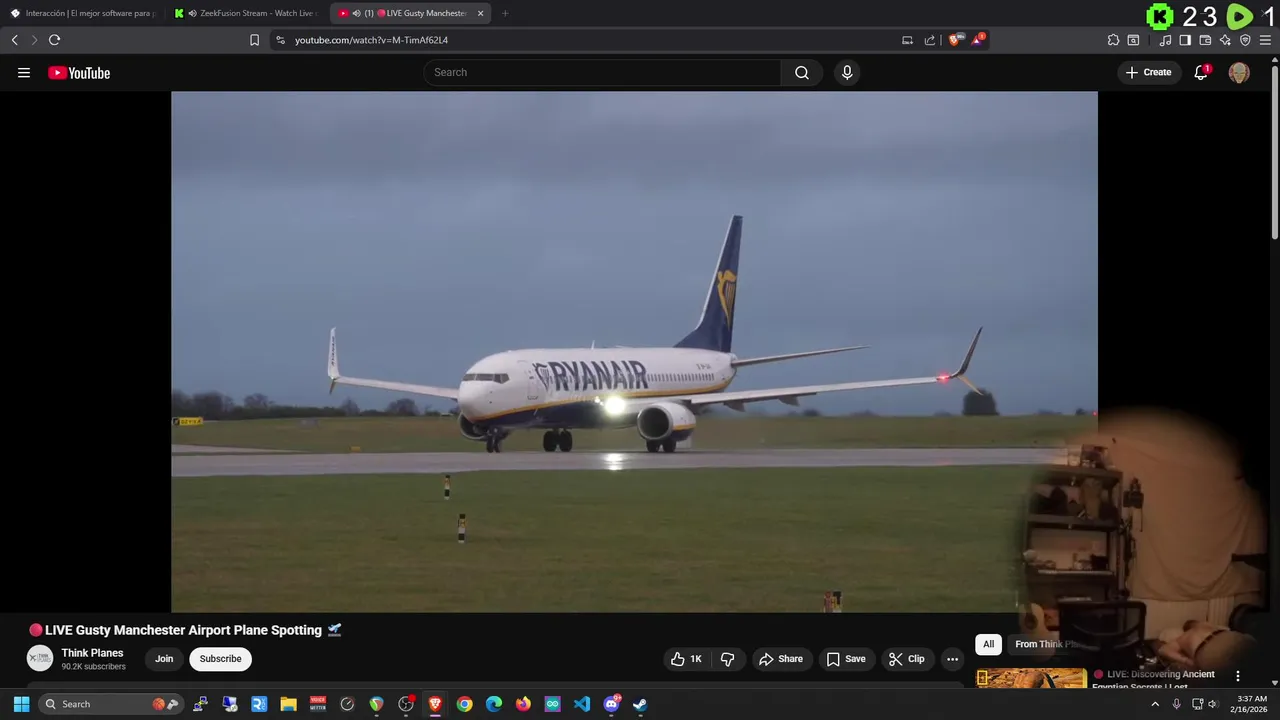Open the volume control in system tray
Image resolution: width=1280 pixels, height=720 pixels.
[x=1213, y=704]
